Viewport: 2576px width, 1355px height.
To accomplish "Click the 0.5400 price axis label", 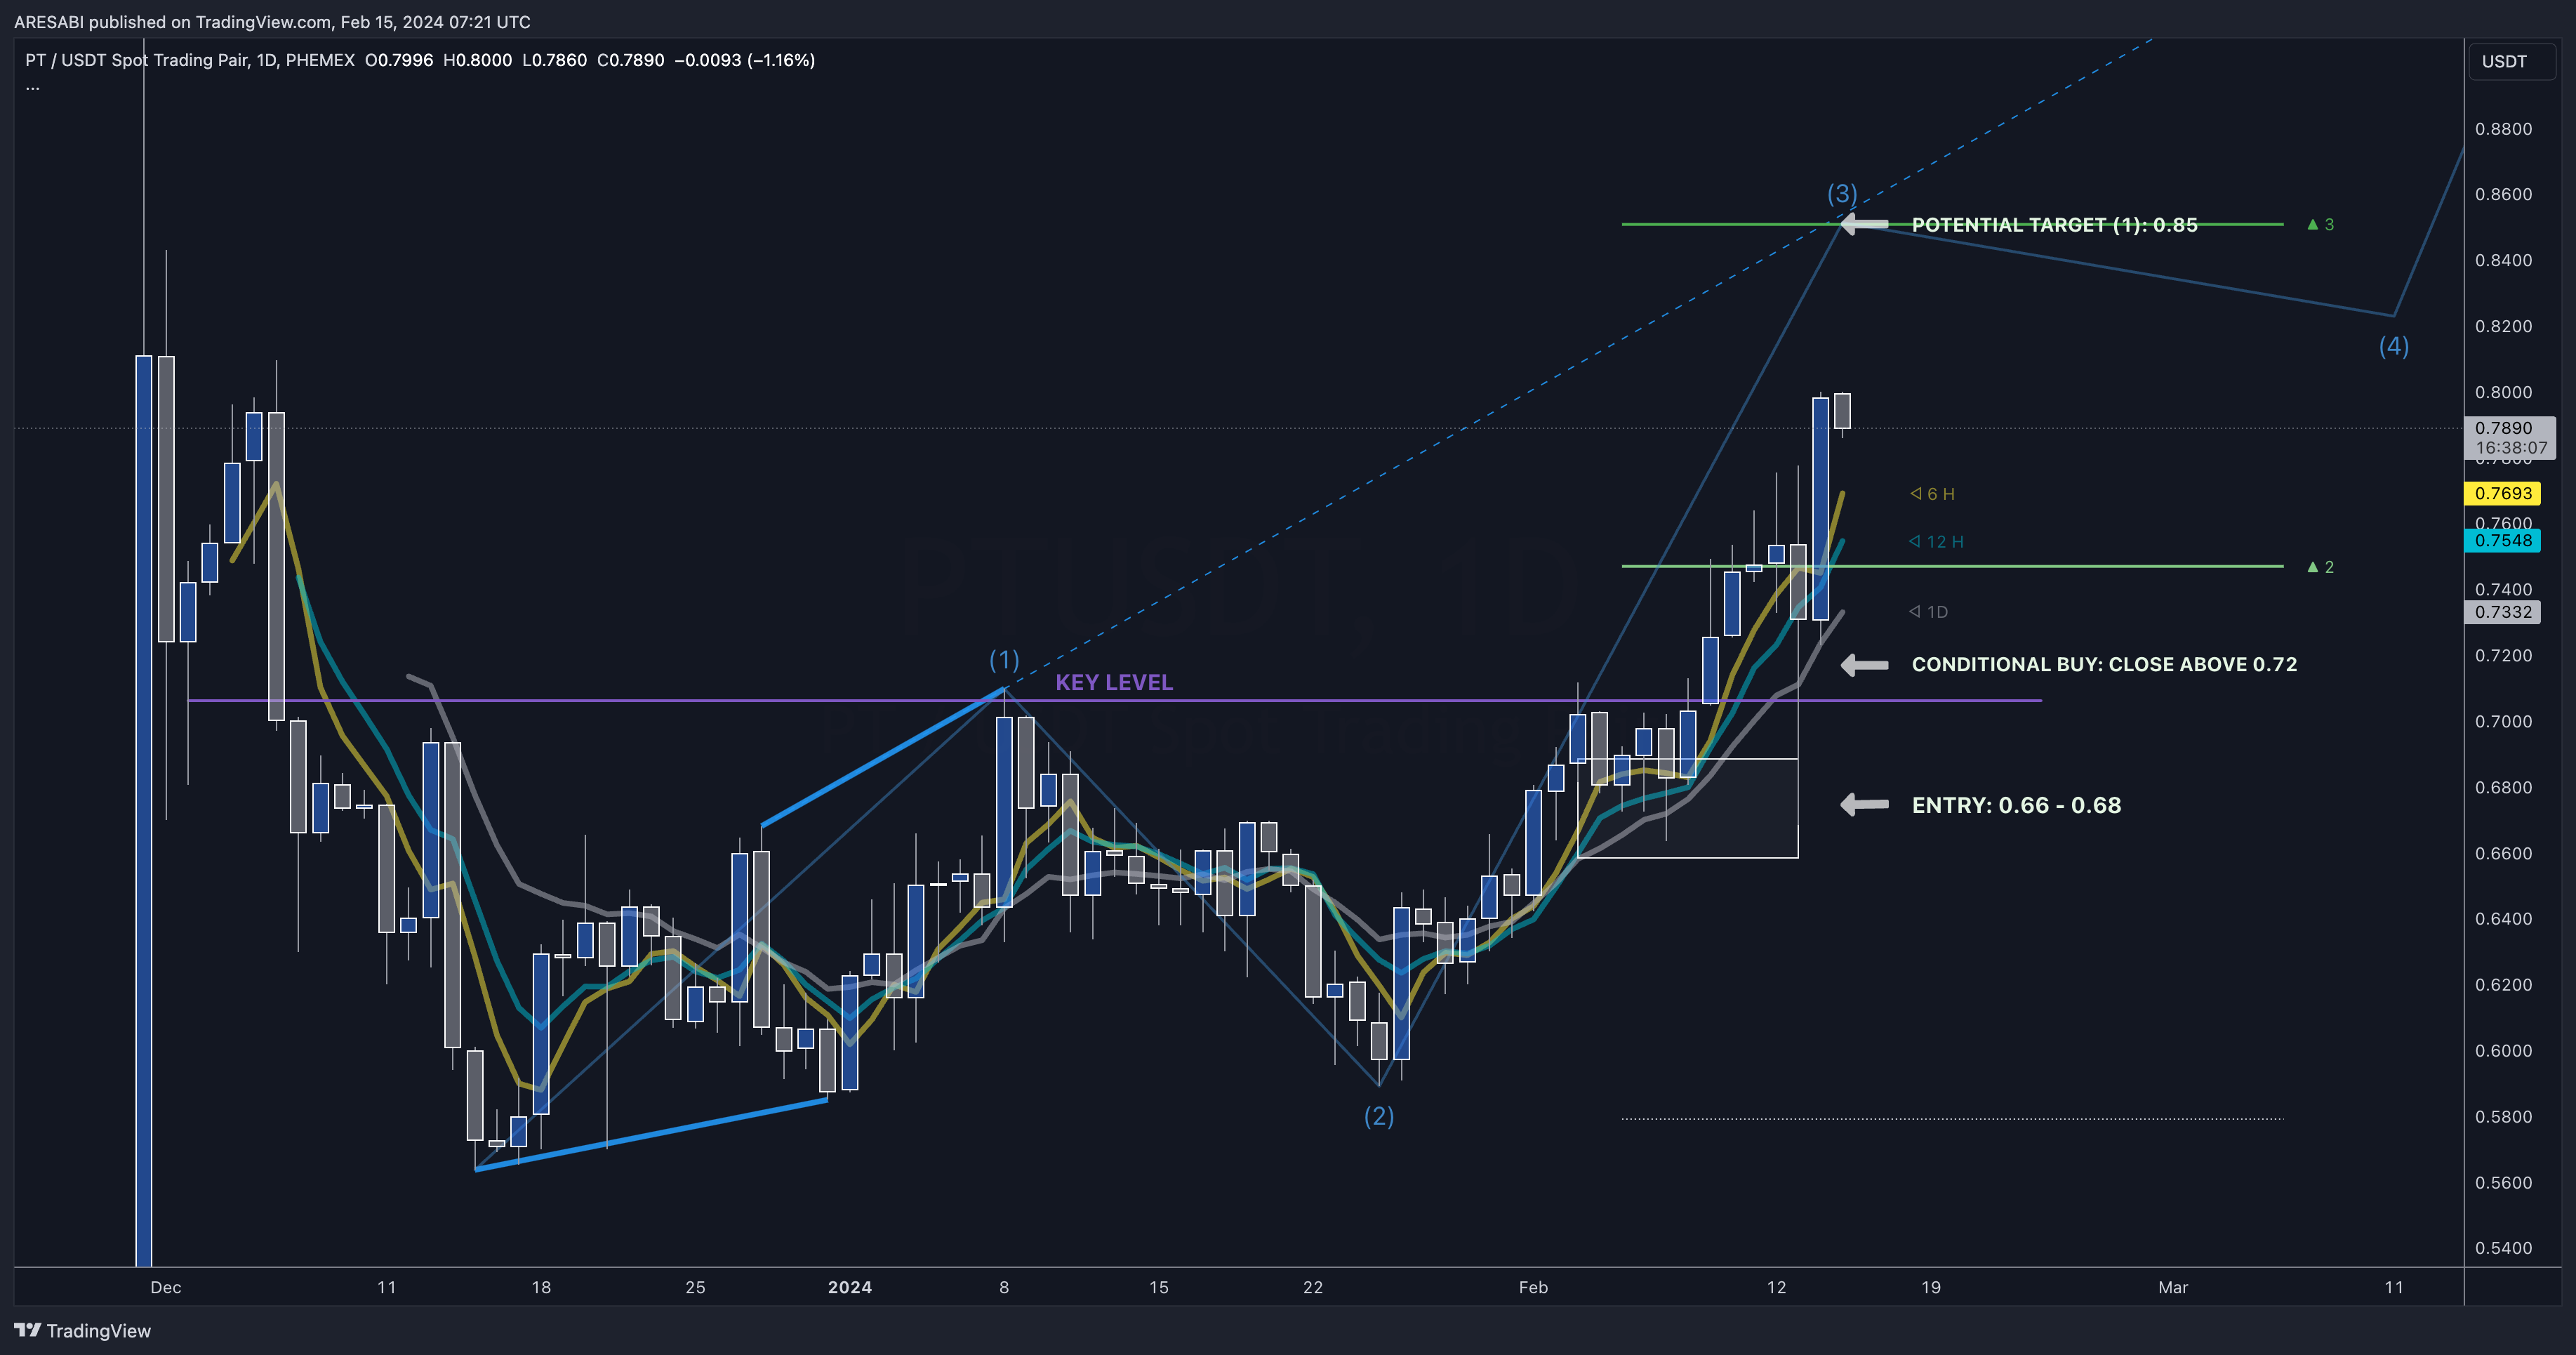I will point(2503,1248).
